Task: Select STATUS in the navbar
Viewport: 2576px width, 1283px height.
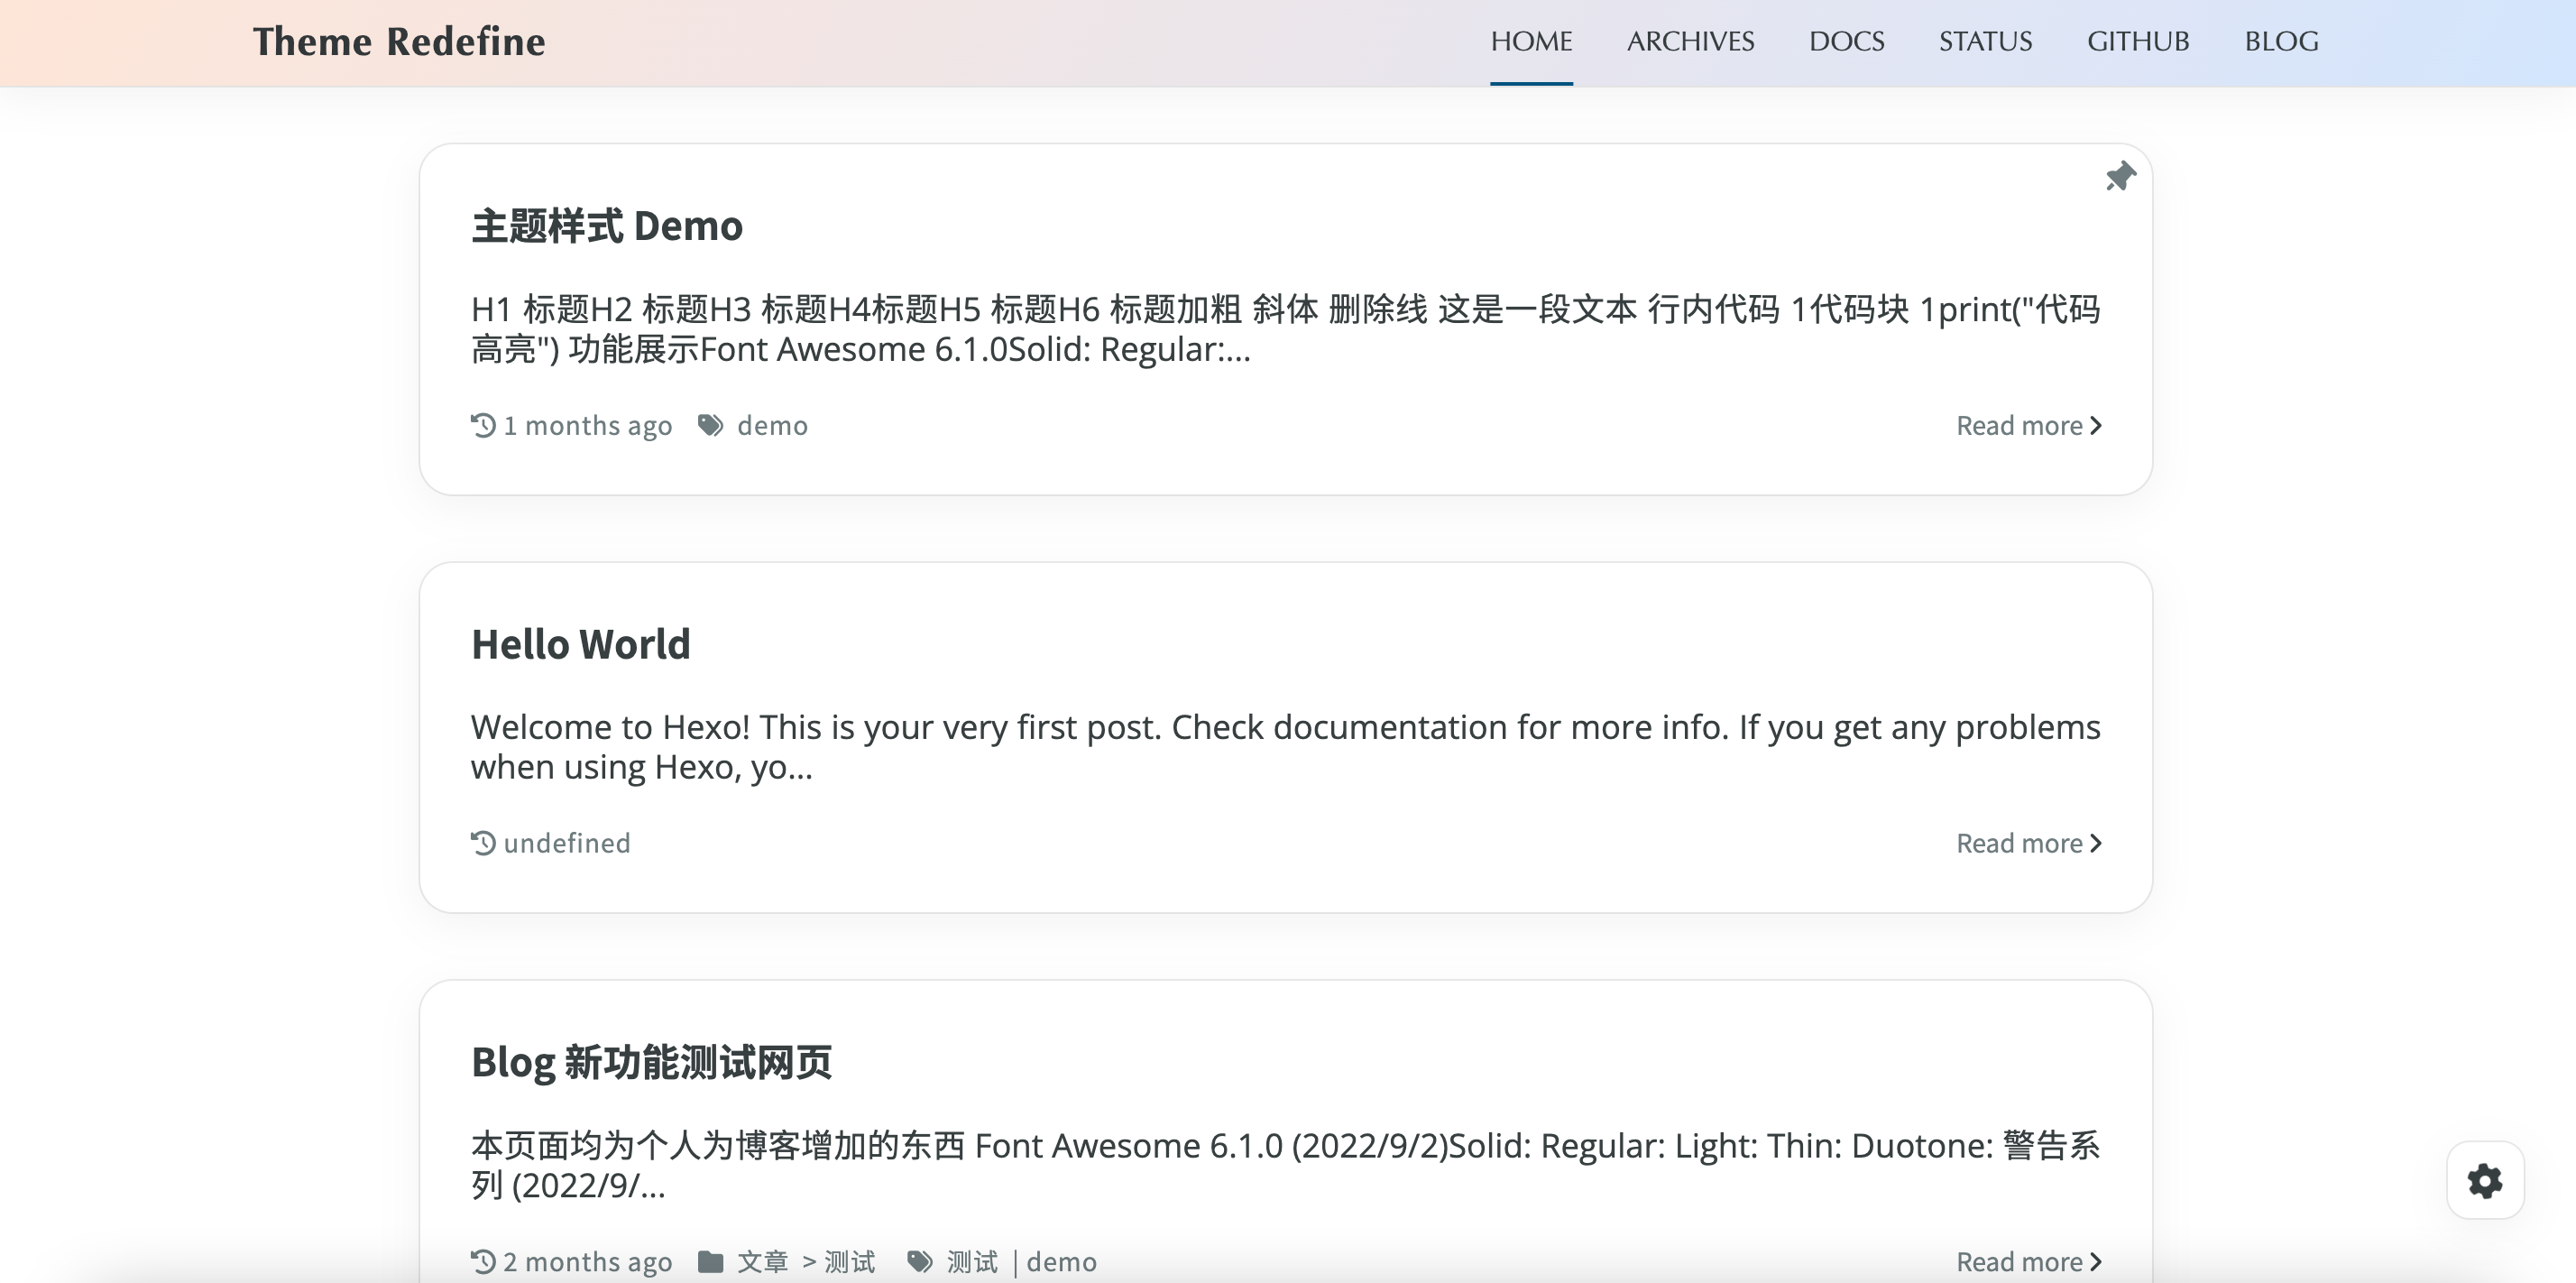Action: [1985, 42]
